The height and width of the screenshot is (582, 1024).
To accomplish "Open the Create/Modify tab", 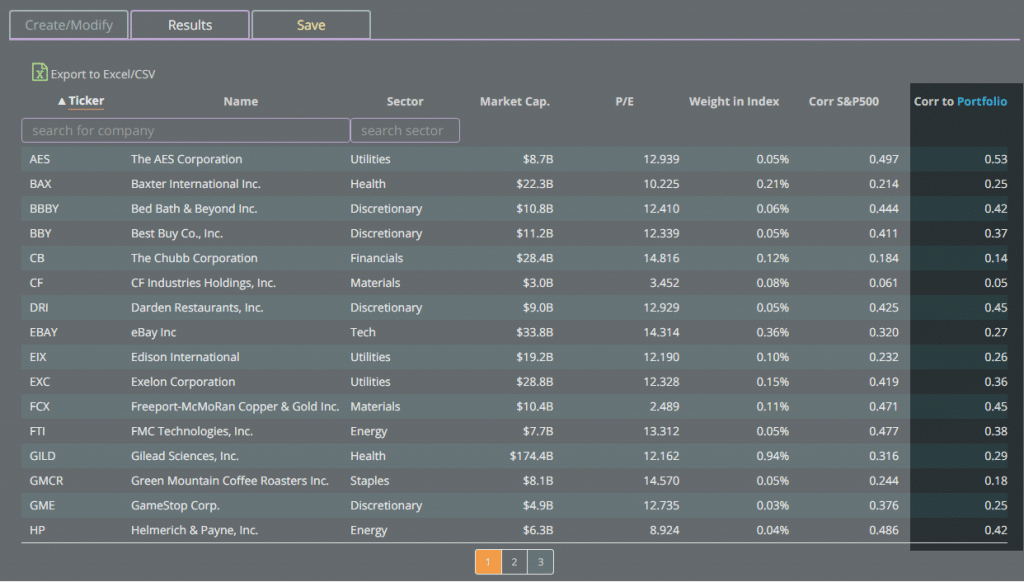I will point(69,25).
